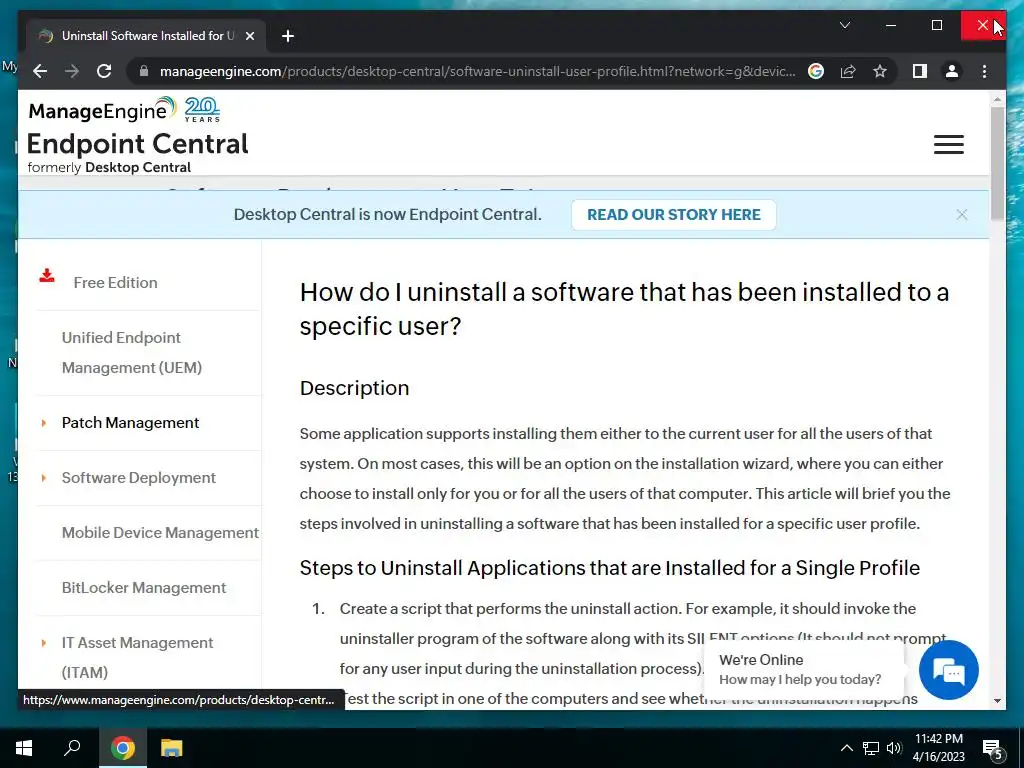Click the Description heading
Image resolution: width=1024 pixels, height=768 pixels.
pos(354,388)
